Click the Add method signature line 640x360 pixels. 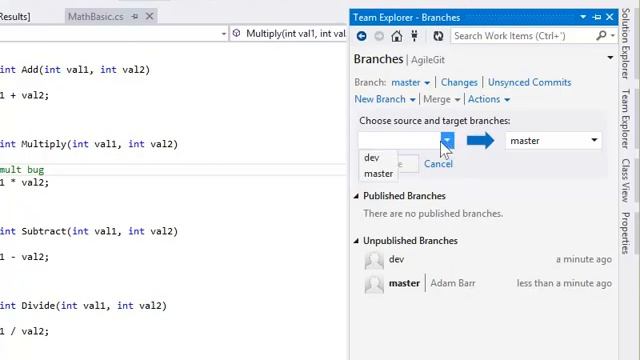point(75,70)
